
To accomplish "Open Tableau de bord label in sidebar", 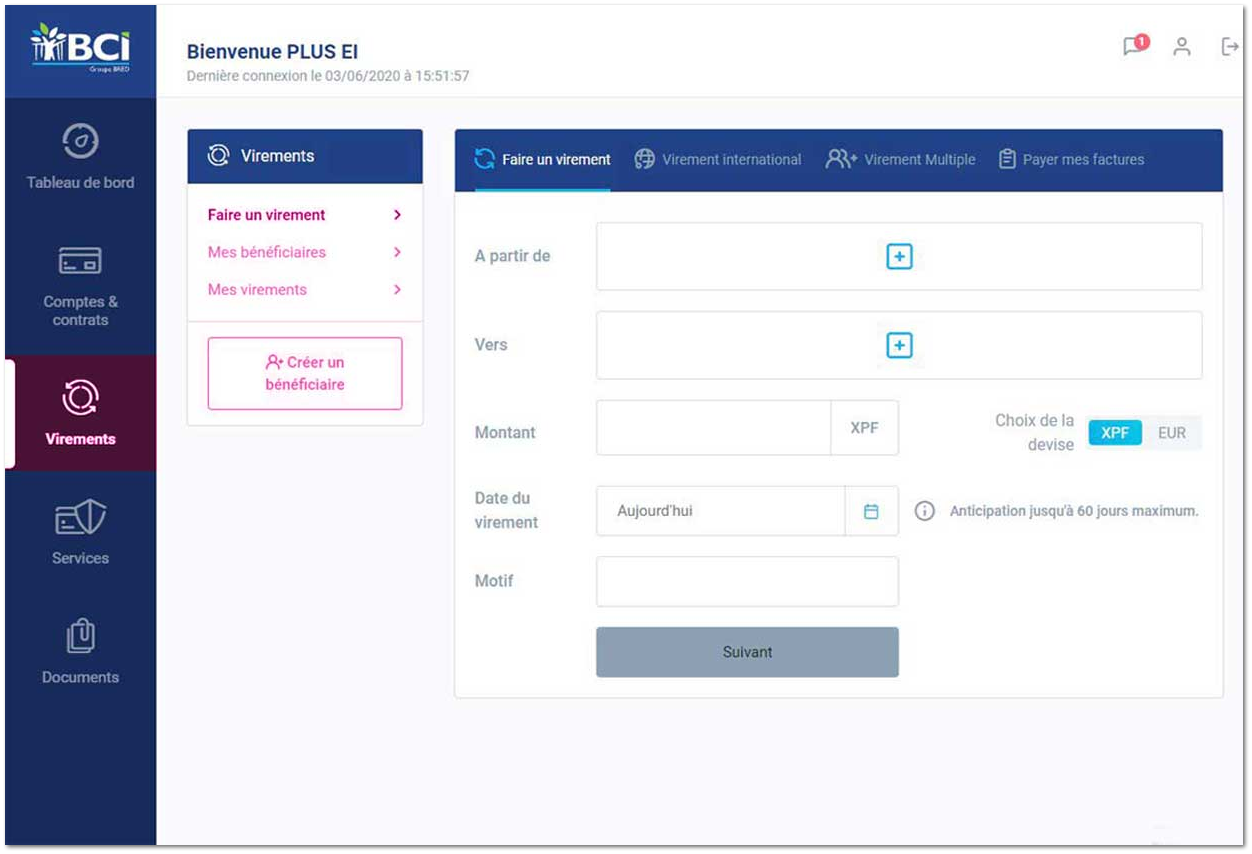I will tap(80, 183).
